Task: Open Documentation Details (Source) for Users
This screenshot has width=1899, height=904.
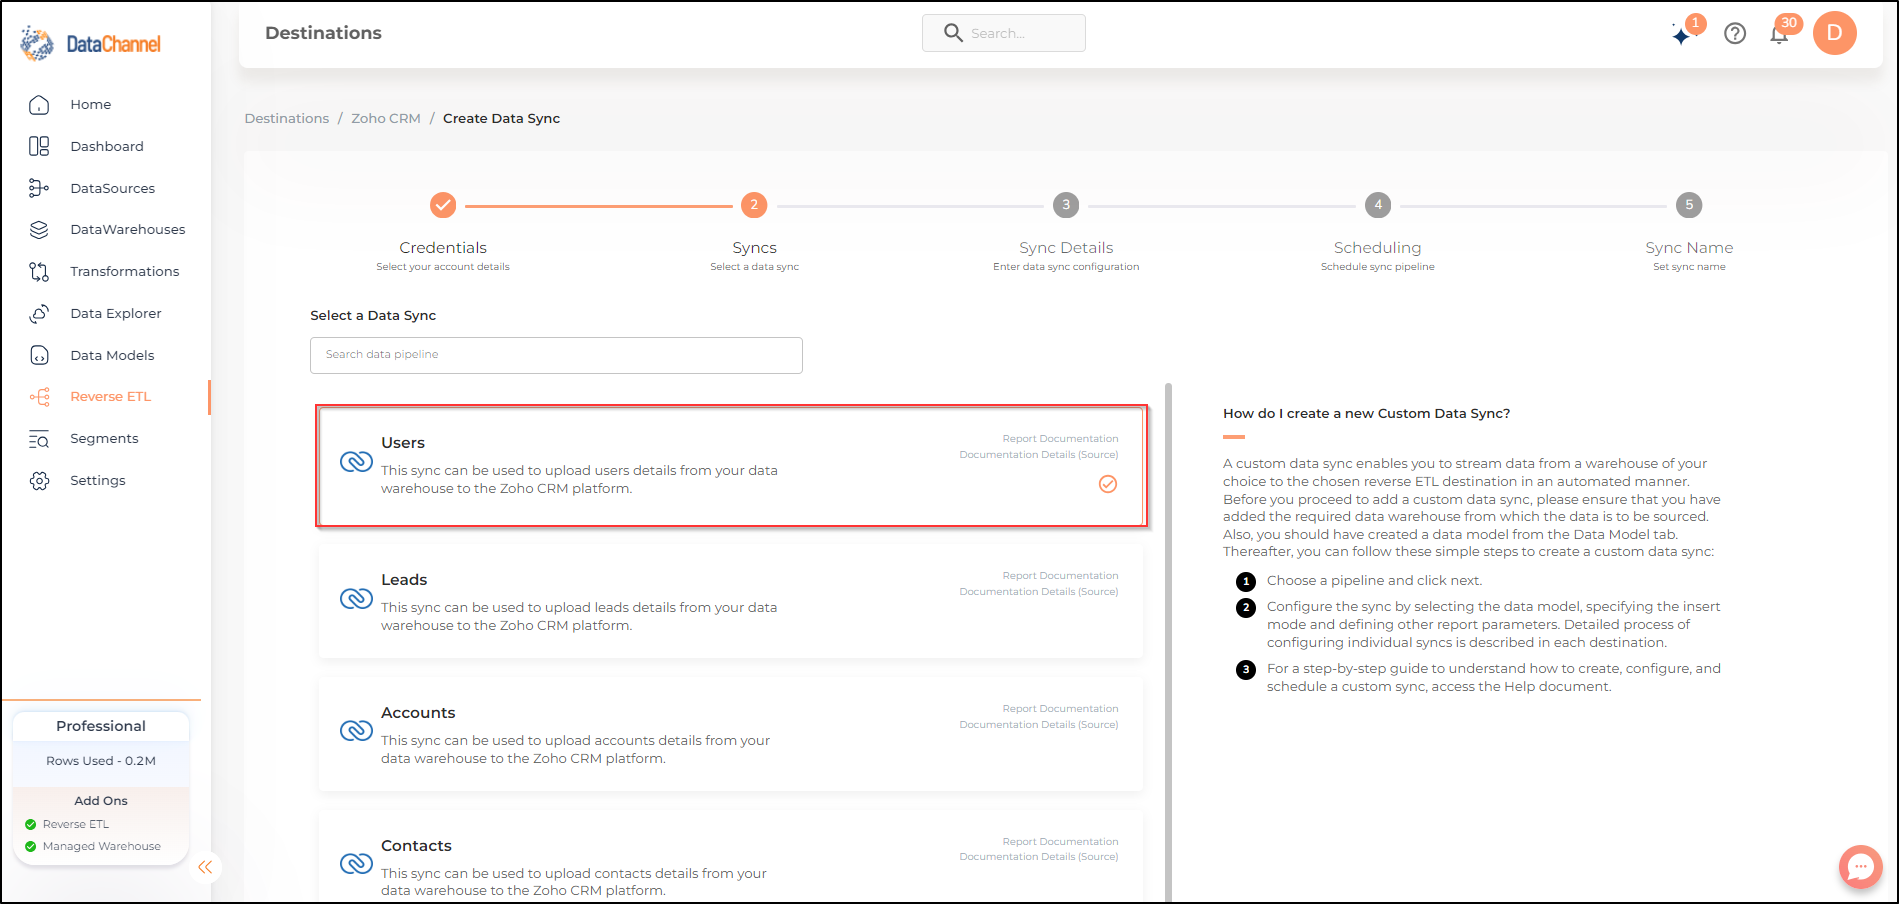Action: [x=1039, y=455]
